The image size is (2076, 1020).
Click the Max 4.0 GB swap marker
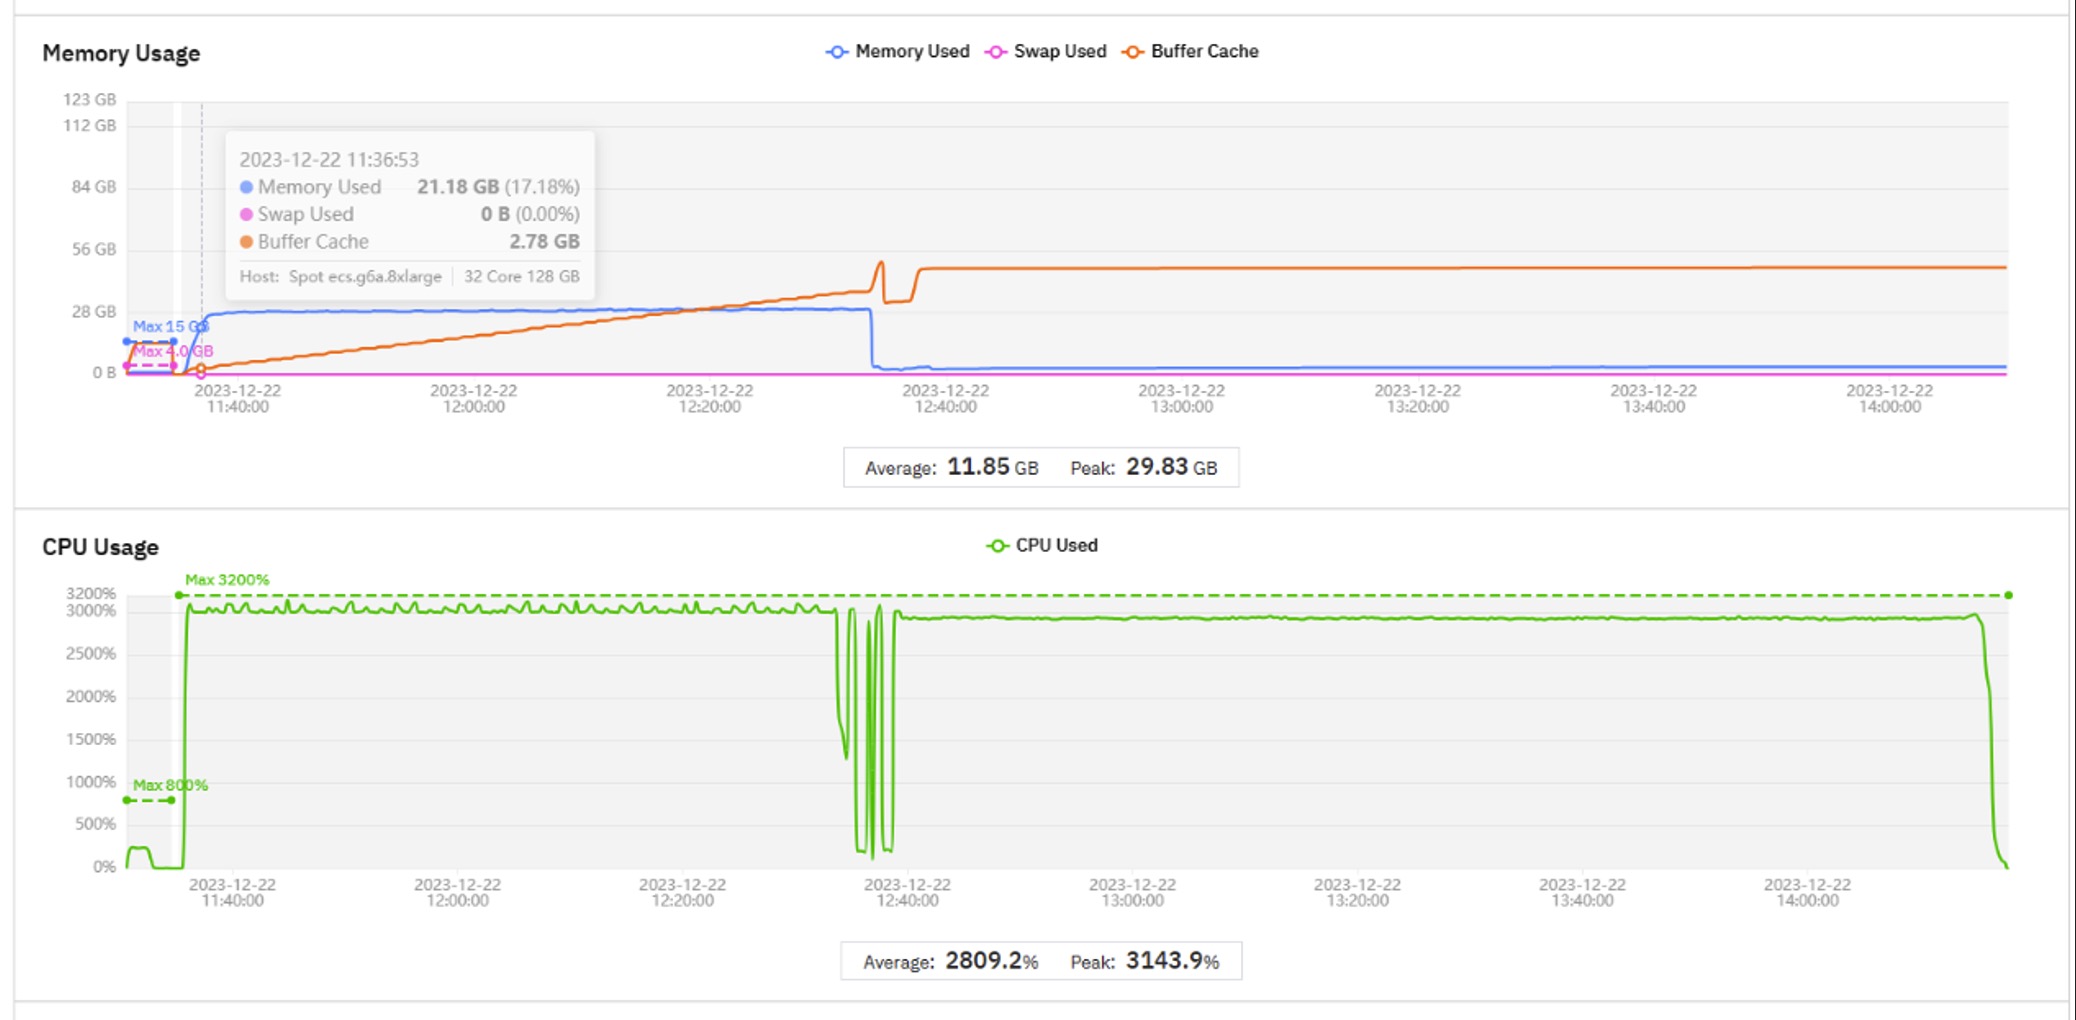[172, 351]
